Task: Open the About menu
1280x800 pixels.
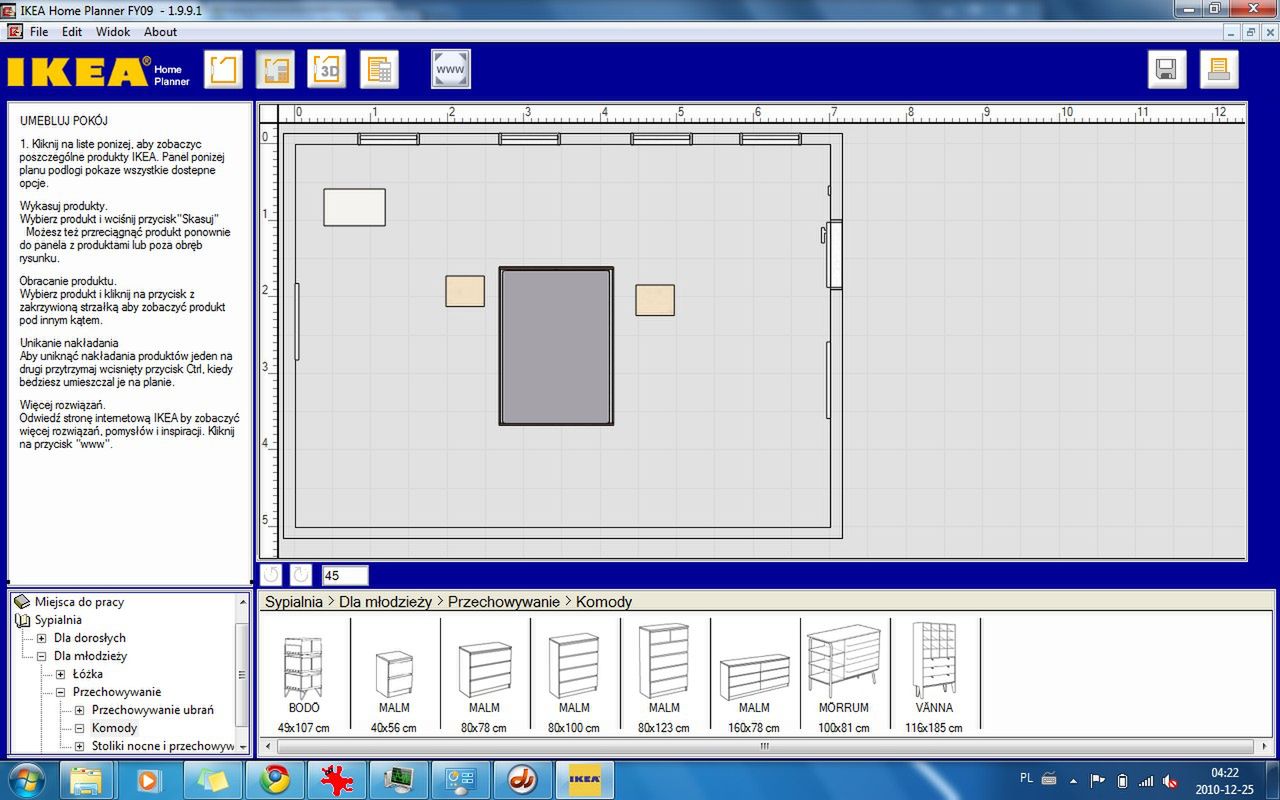Action: point(160,32)
